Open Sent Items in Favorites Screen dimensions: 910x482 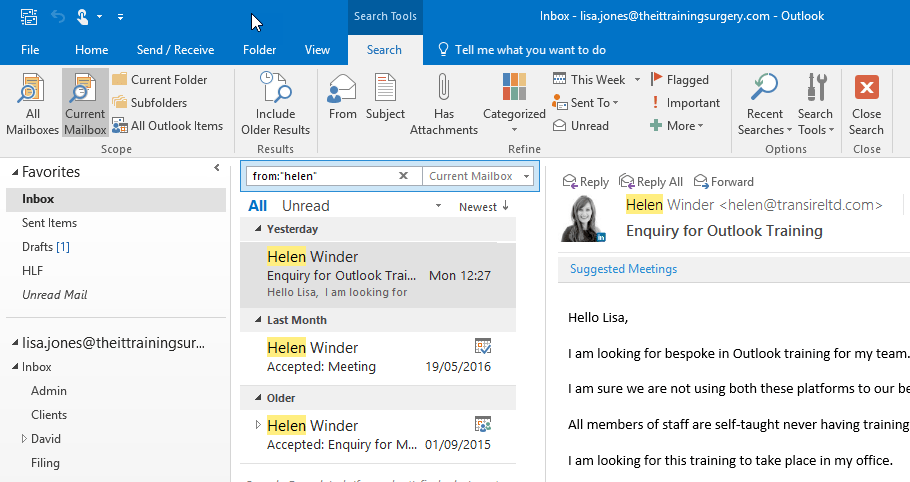(x=49, y=223)
